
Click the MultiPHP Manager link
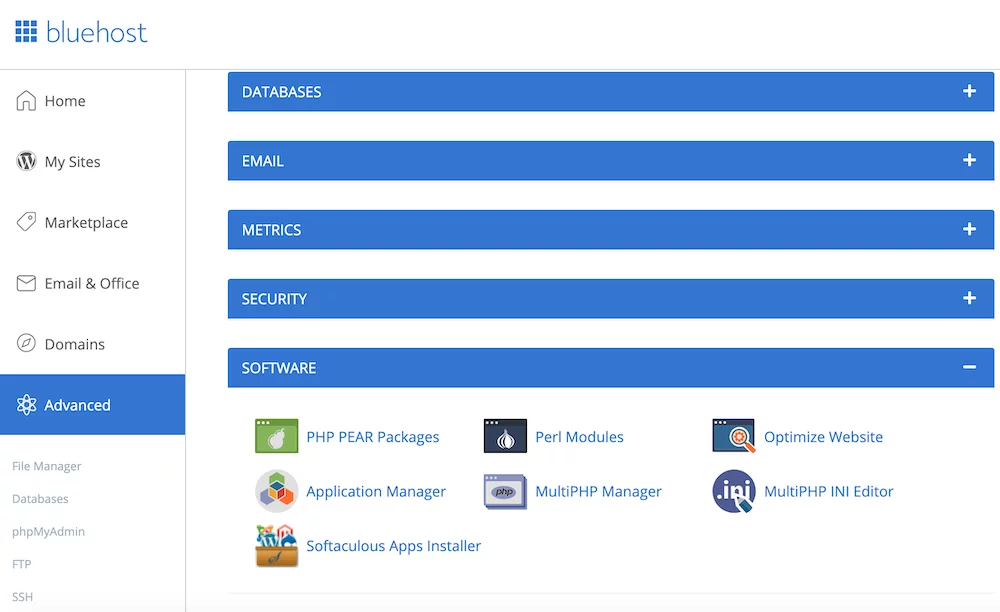point(598,492)
